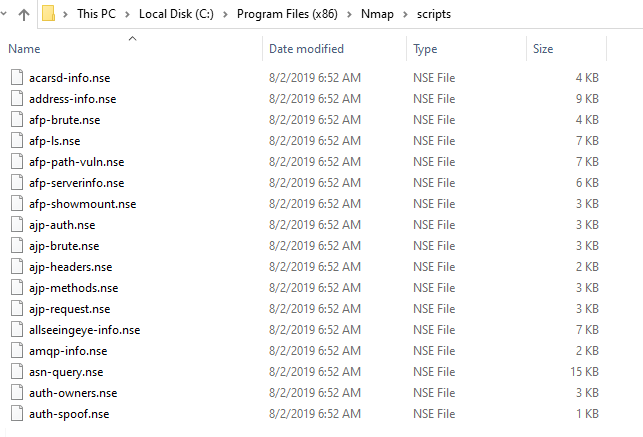Select the auth-spoof.nse file icon

coord(17,414)
